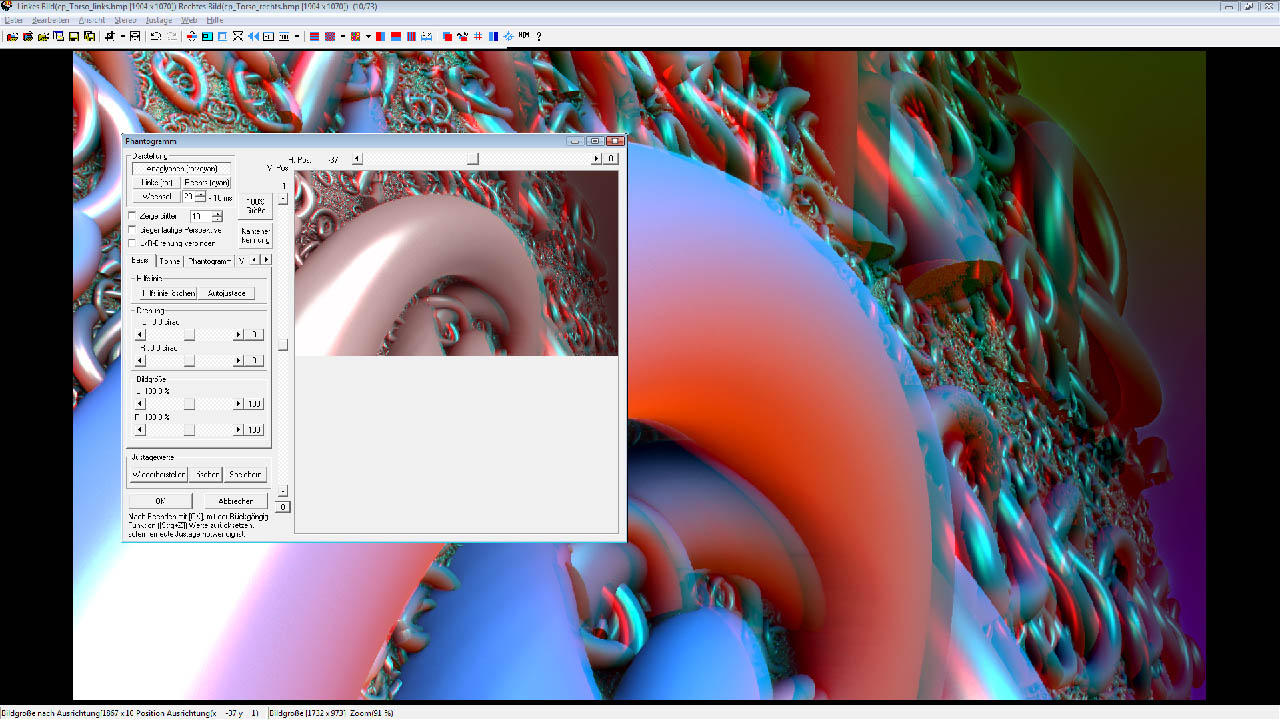The height and width of the screenshot is (720, 1280).
Task: Click the red and blue horizontal stripes icon
Action: tap(313, 36)
